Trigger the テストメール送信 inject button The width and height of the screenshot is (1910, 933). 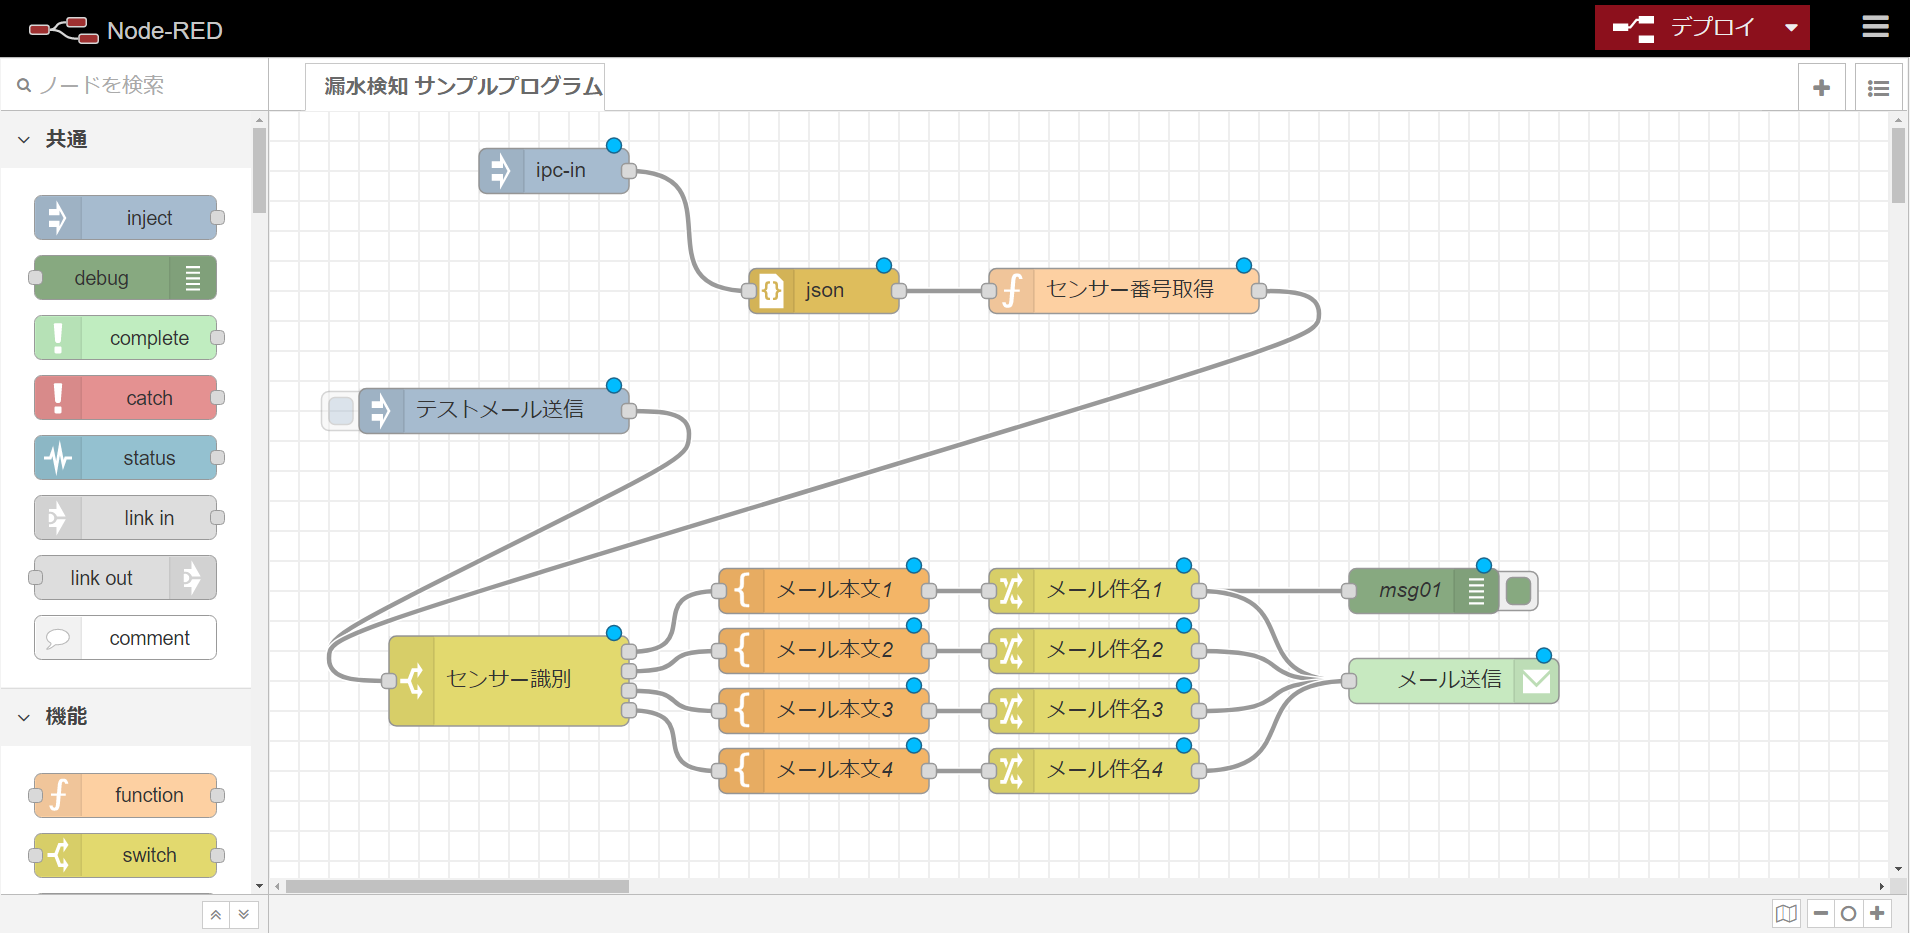341,411
